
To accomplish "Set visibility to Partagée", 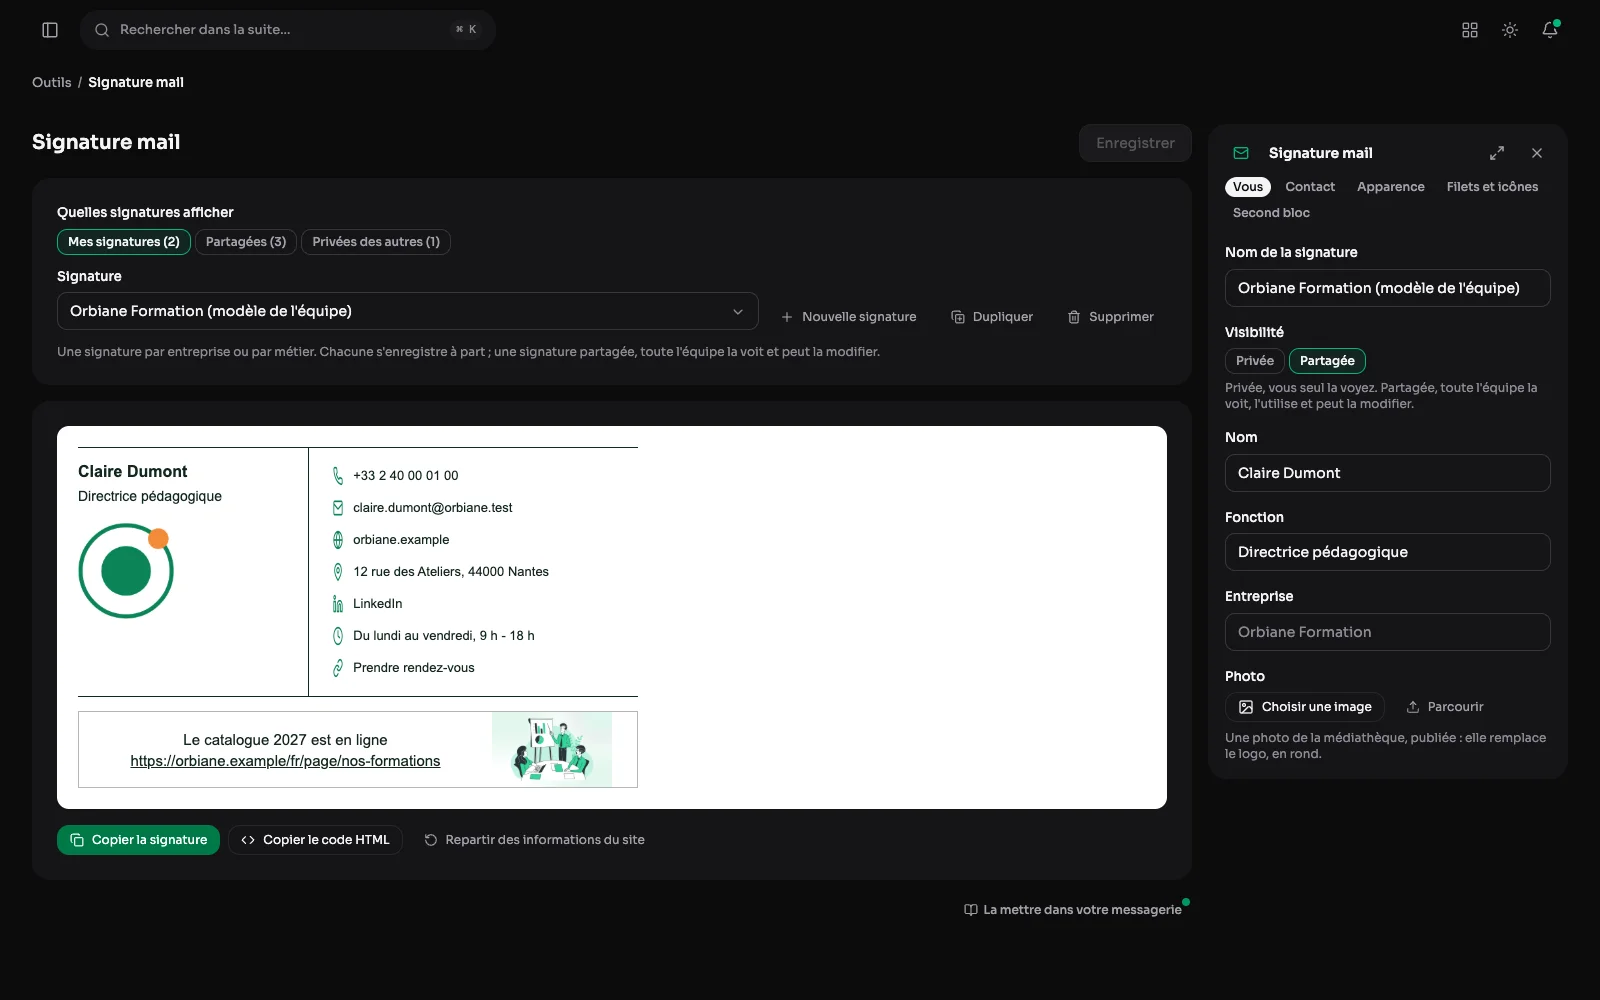I will pos(1327,361).
